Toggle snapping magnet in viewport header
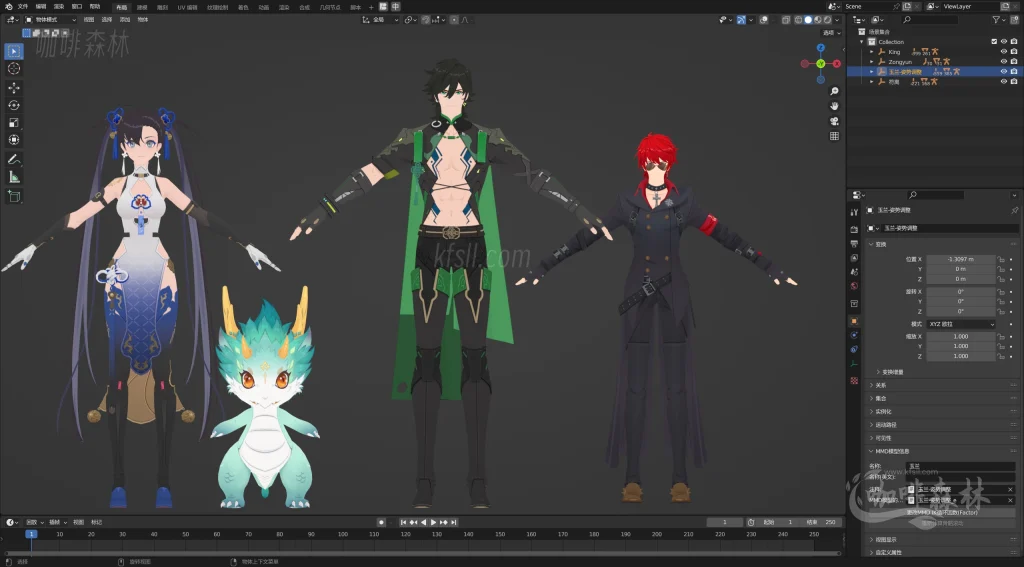This screenshot has width=1024, height=567. (426, 20)
